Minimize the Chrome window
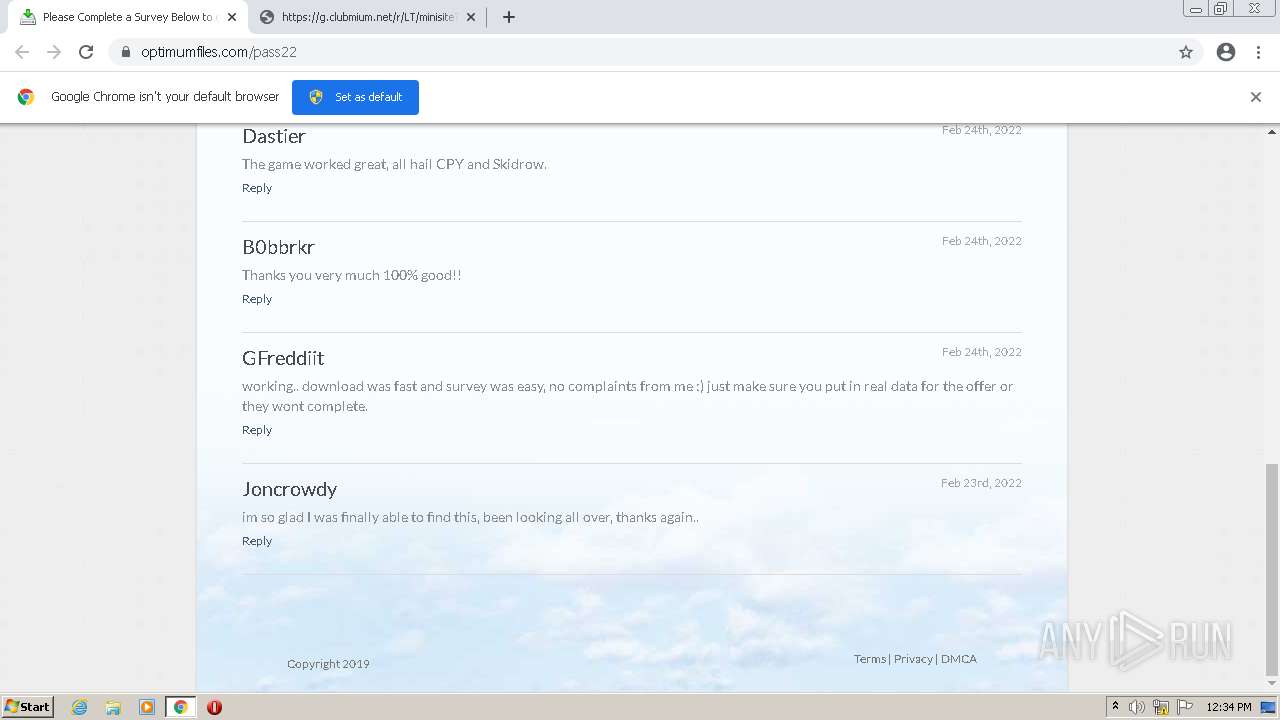Viewport: 1280px width, 720px height. coord(1195,9)
